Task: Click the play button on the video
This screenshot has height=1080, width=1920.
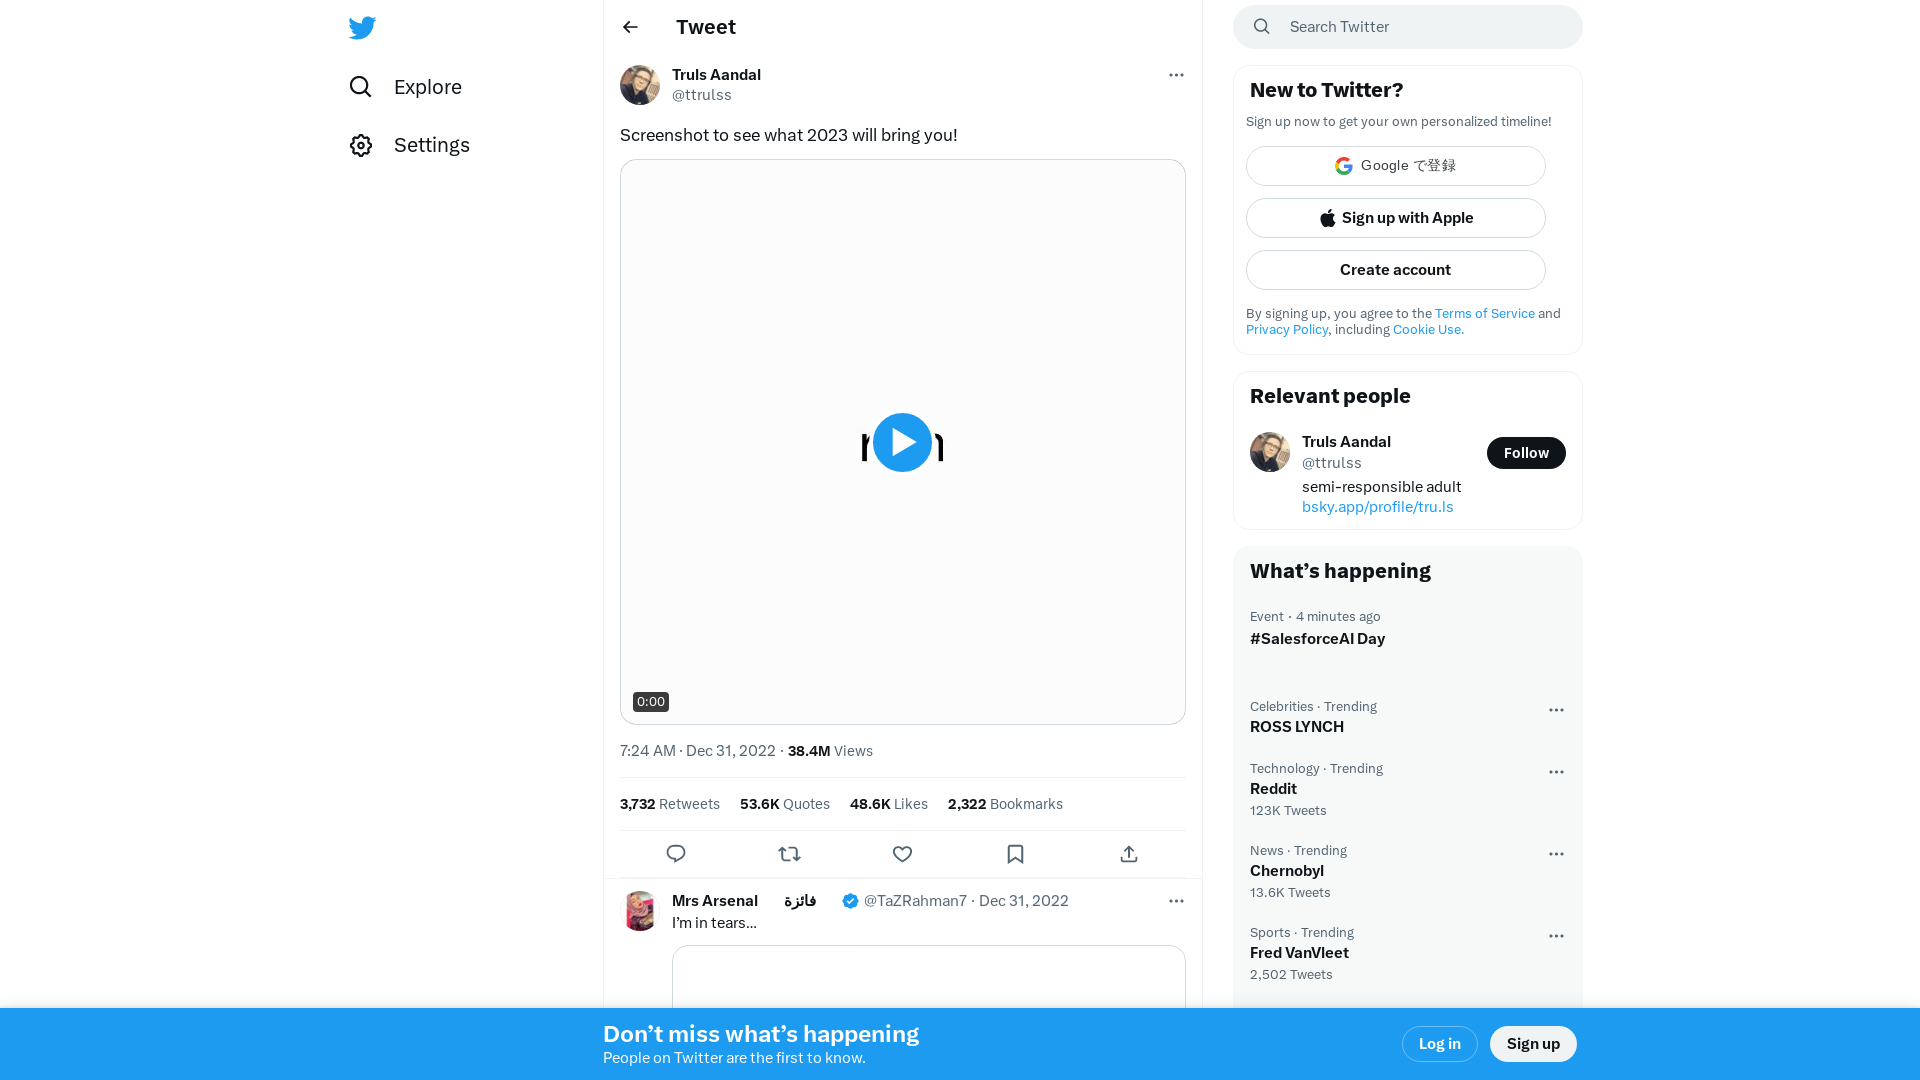Action: point(901,442)
